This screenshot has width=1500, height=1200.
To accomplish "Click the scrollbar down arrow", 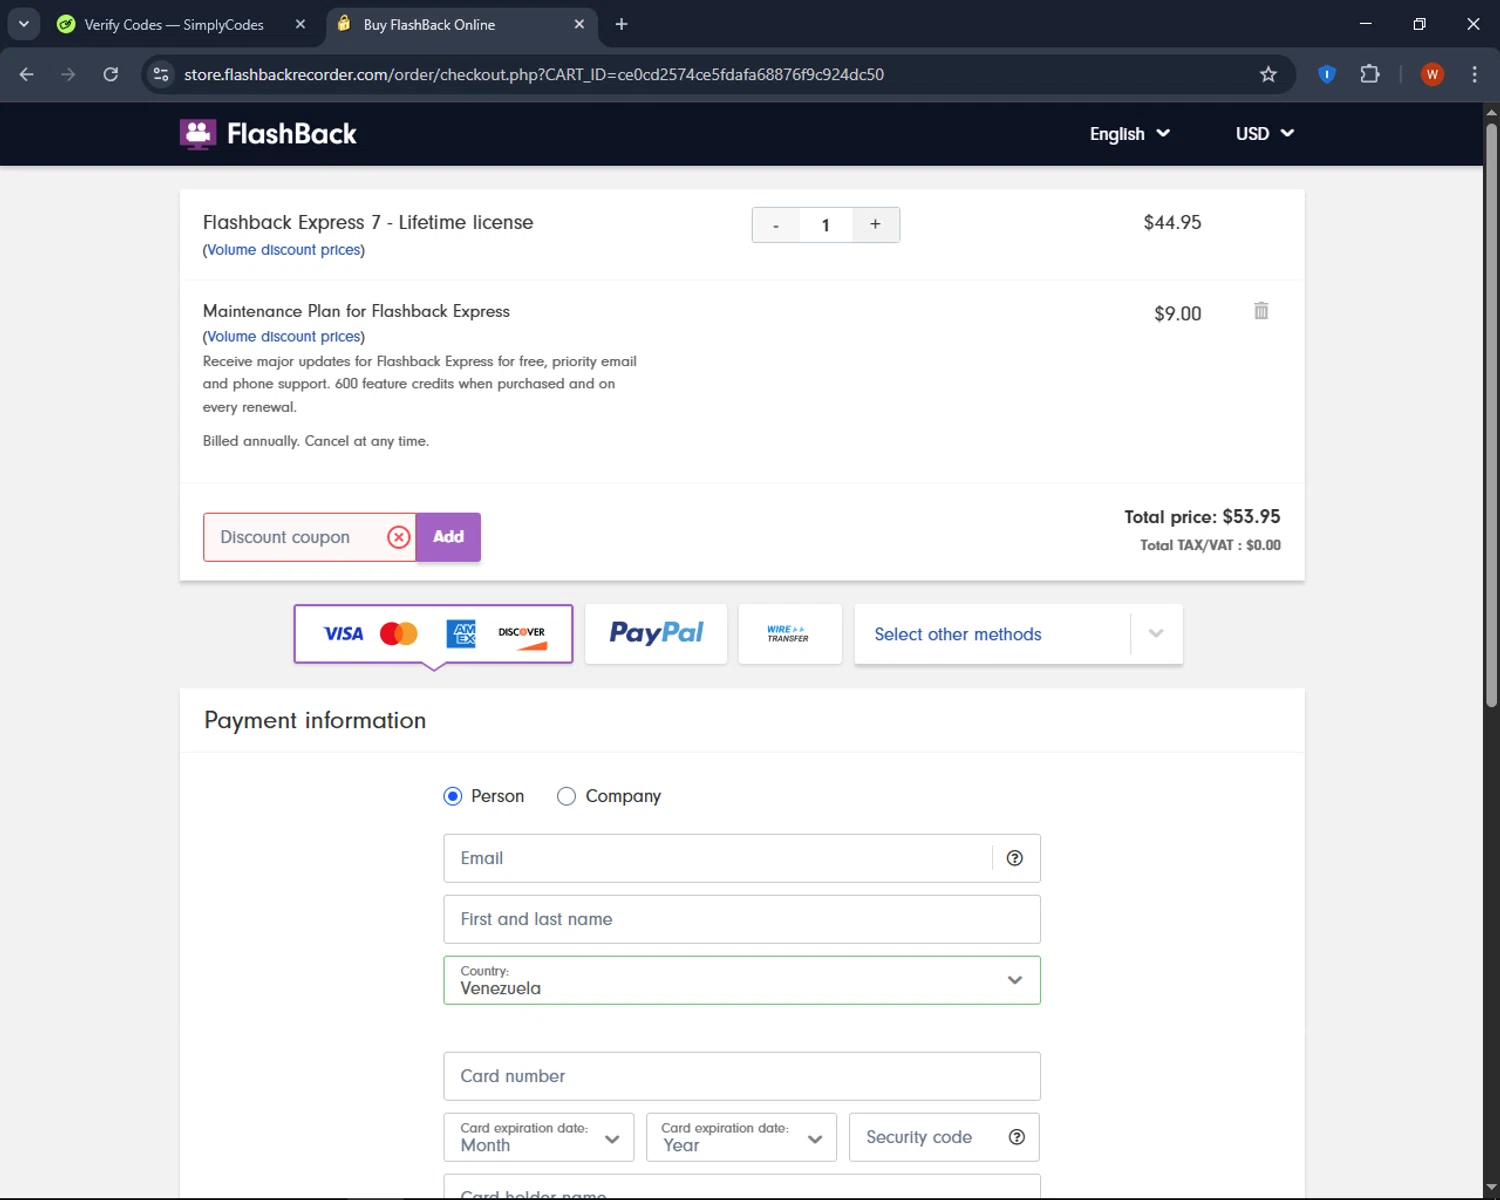I will (x=1491, y=1188).
